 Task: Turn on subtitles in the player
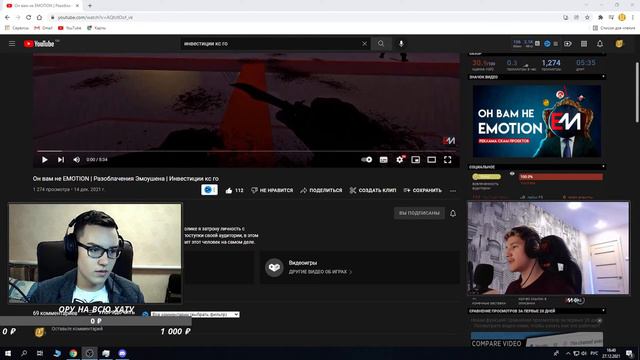tap(384, 160)
